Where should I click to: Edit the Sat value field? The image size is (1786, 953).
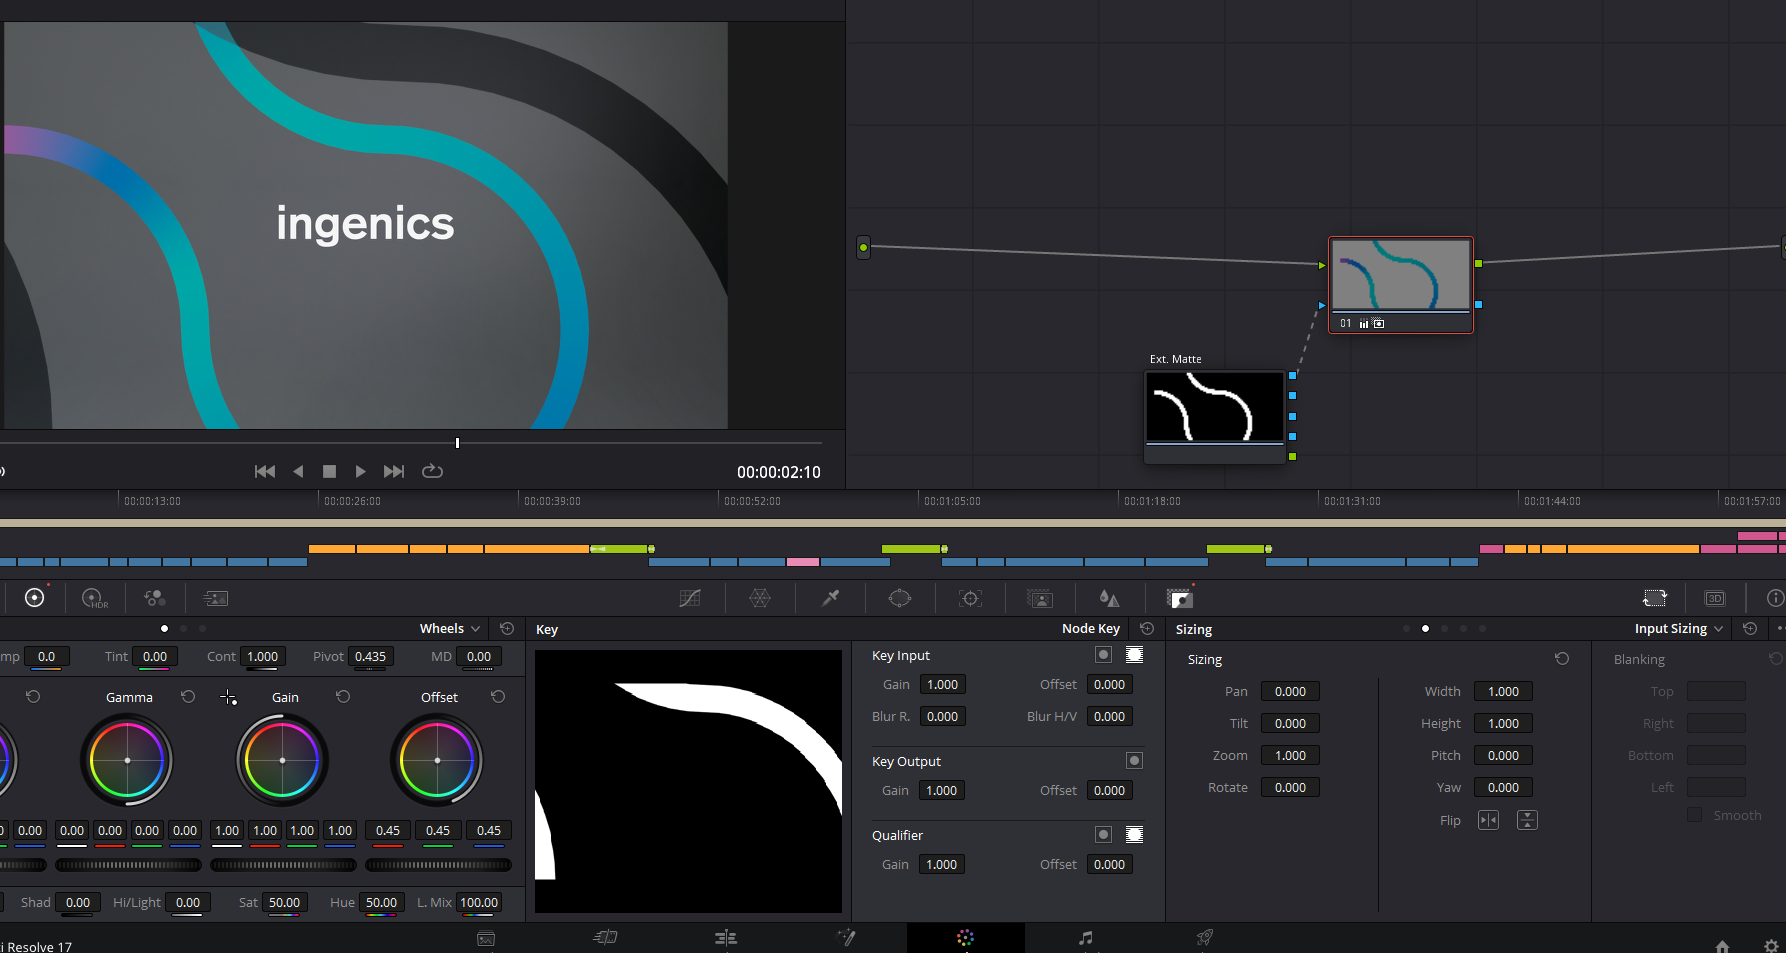click(x=284, y=903)
